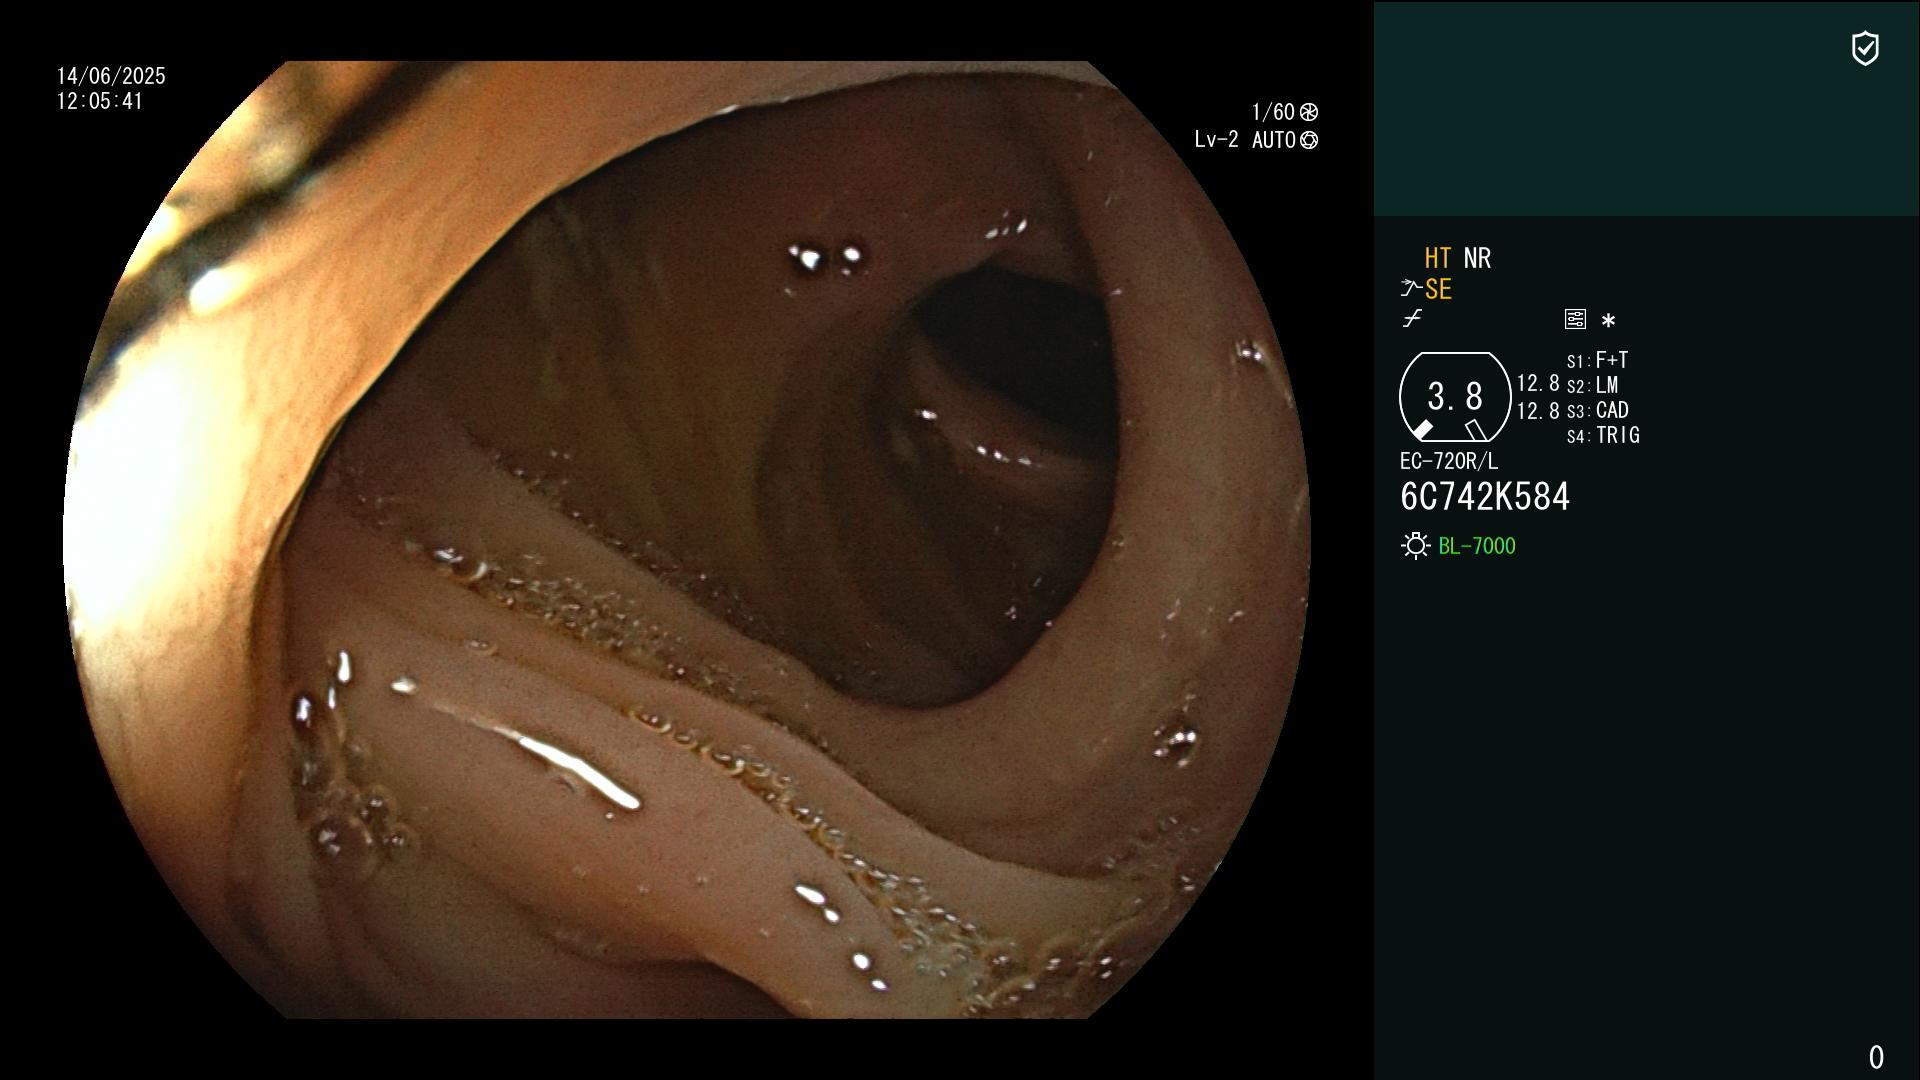
Task: Click the time 12:05:41
Action: [x=100, y=101]
